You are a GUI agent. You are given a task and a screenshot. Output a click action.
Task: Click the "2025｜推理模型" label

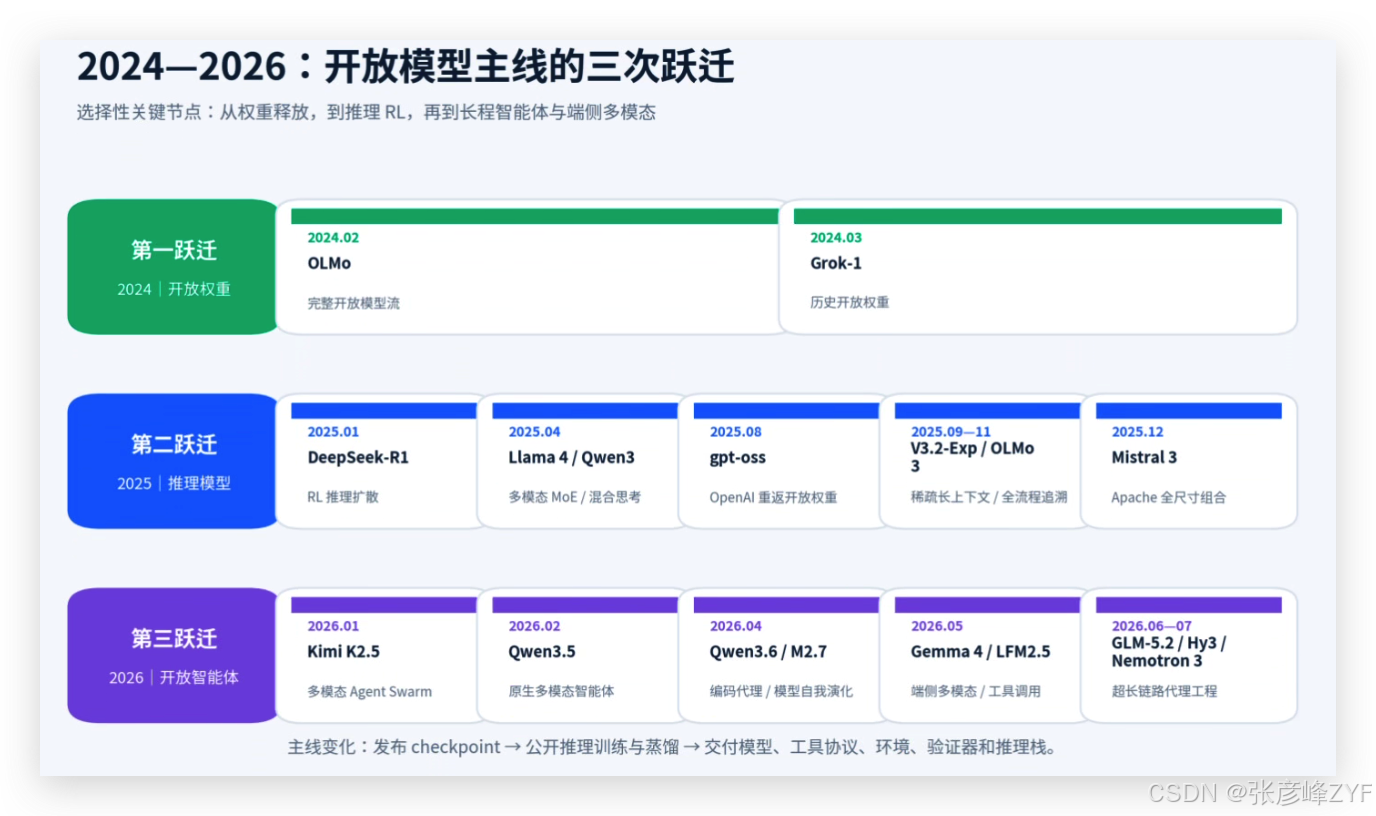click(x=174, y=483)
